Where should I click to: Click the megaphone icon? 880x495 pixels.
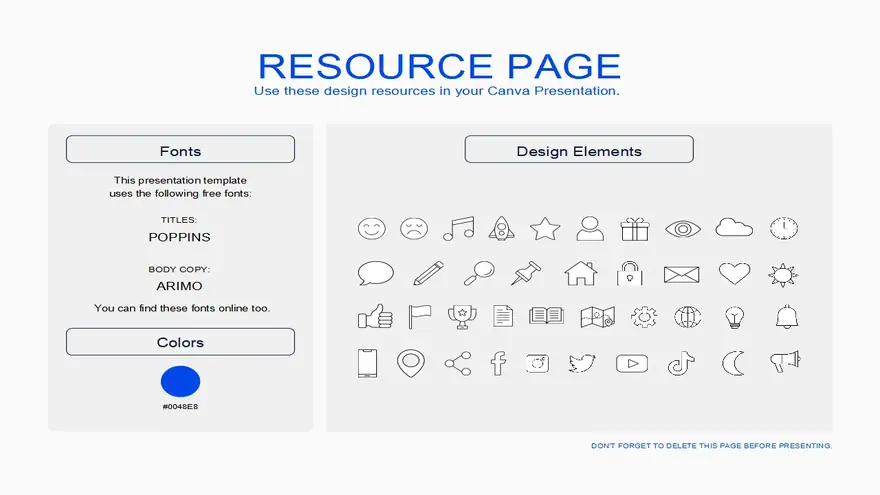coord(785,362)
